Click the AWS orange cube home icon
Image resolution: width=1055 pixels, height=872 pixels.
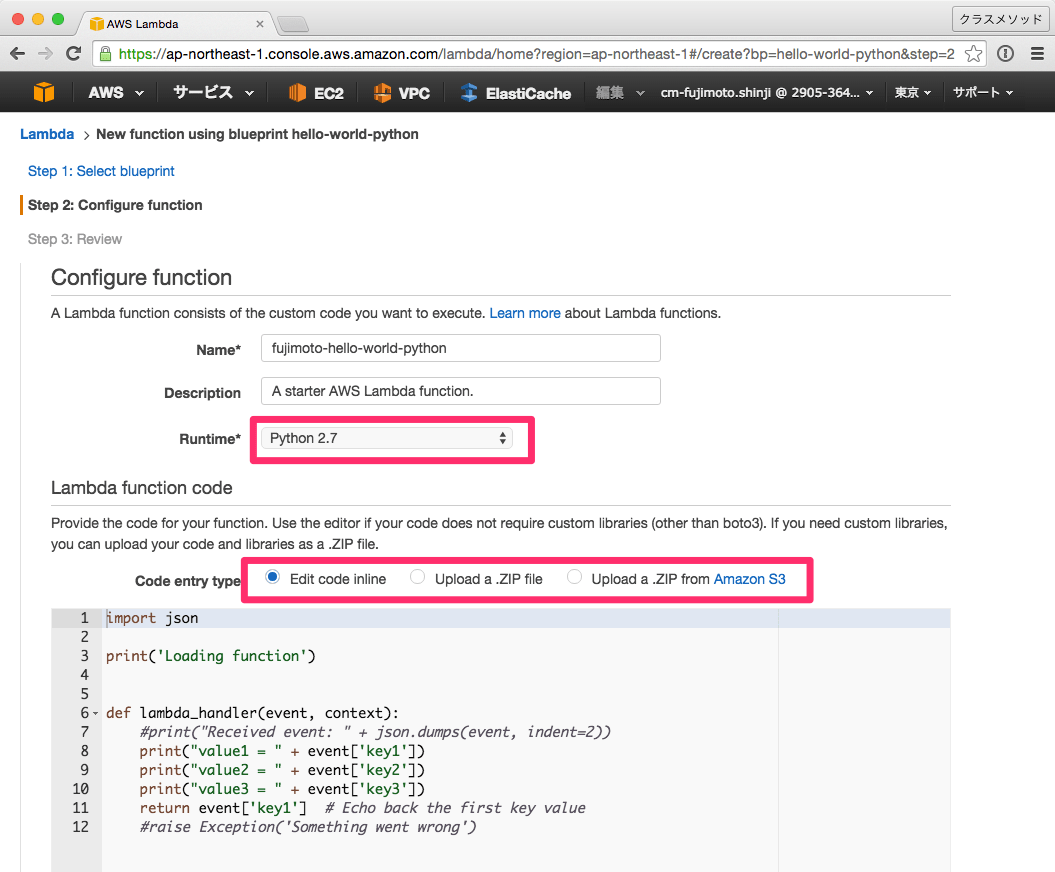(x=43, y=92)
